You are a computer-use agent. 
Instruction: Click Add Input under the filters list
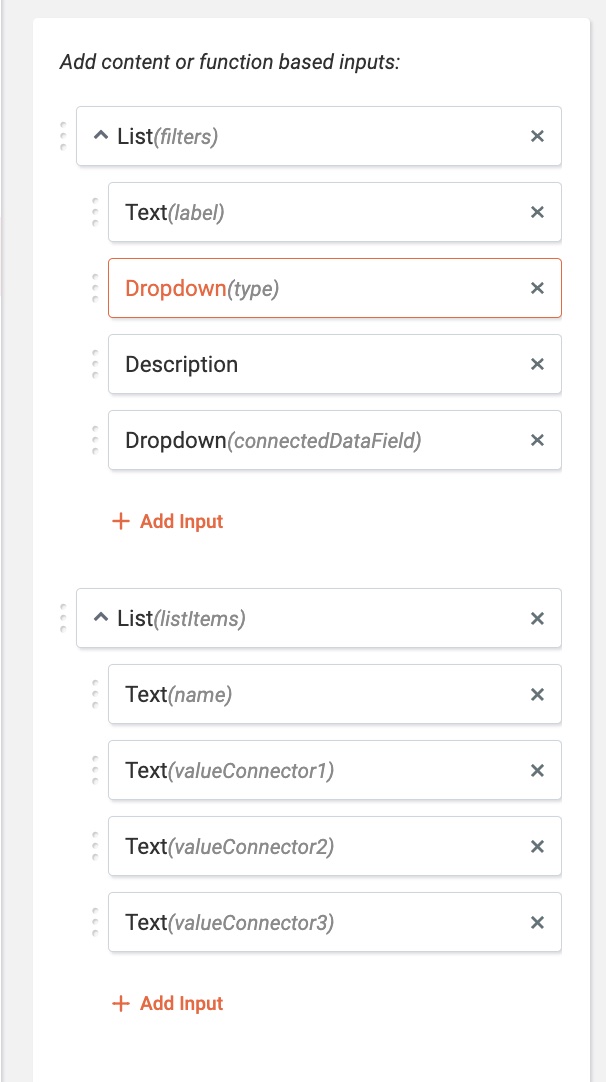167,521
